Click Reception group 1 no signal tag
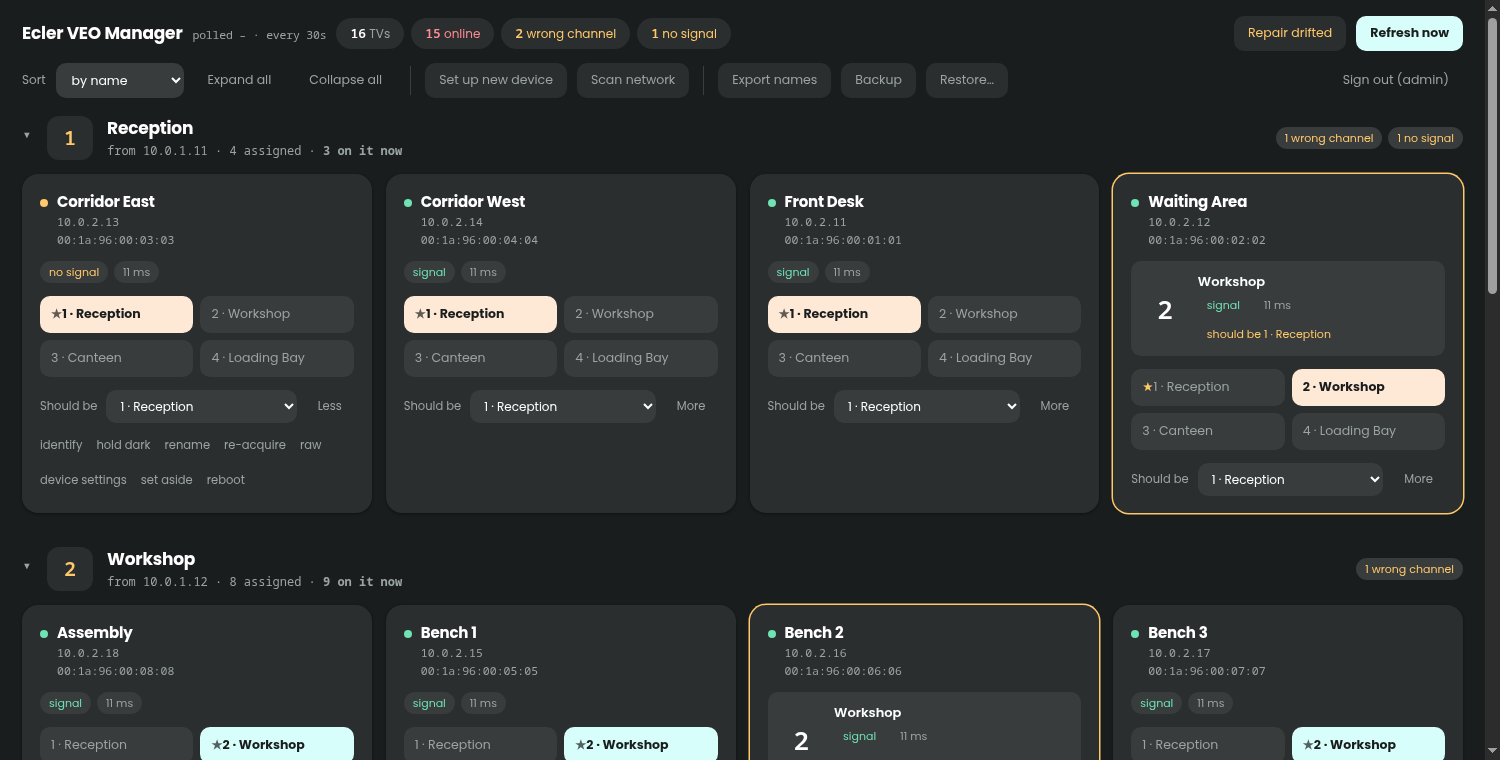The width and height of the screenshot is (1500, 760). (1425, 138)
